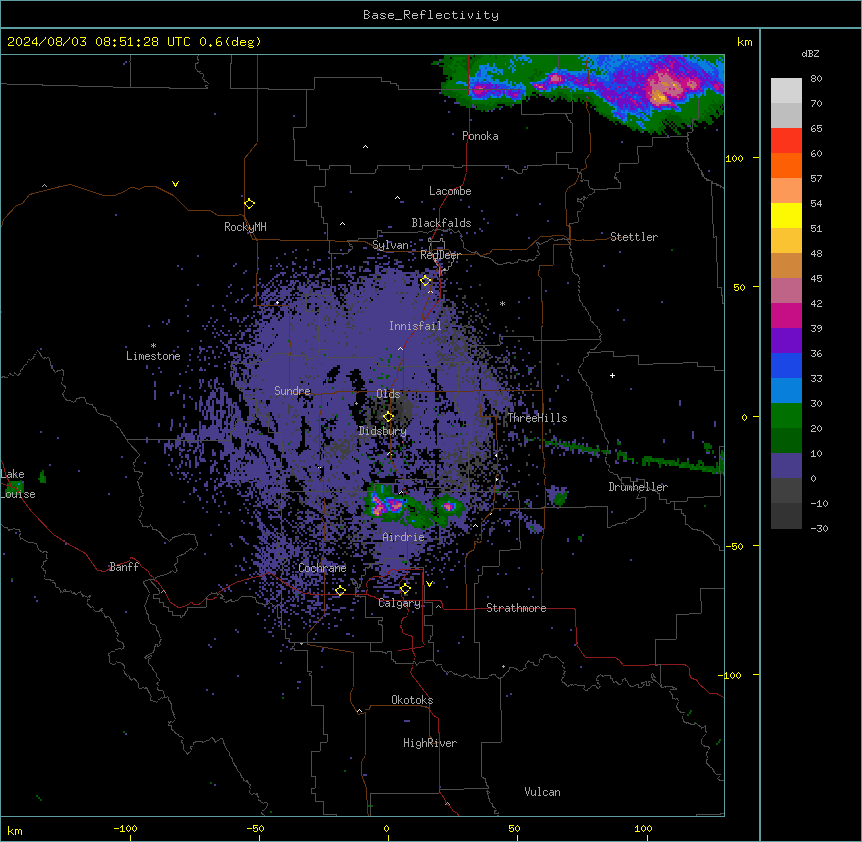Click the Didsbury label
Image resolution: width=862 pixels, height=842 pixels.
[x=382, y=431]
